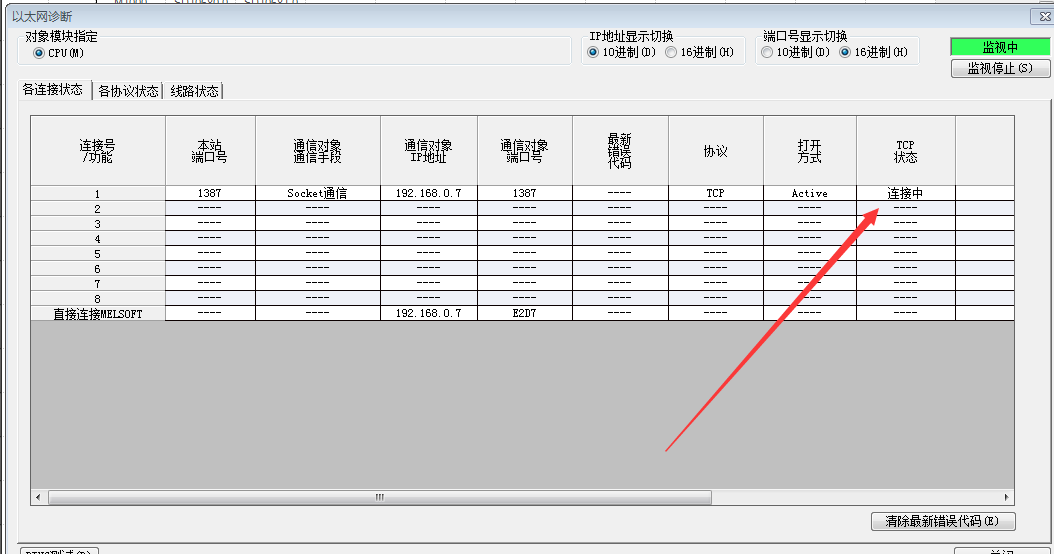Switch to the 各协议状态 tab
Screen dimensions: 1054x554
(x=128, y=91)
